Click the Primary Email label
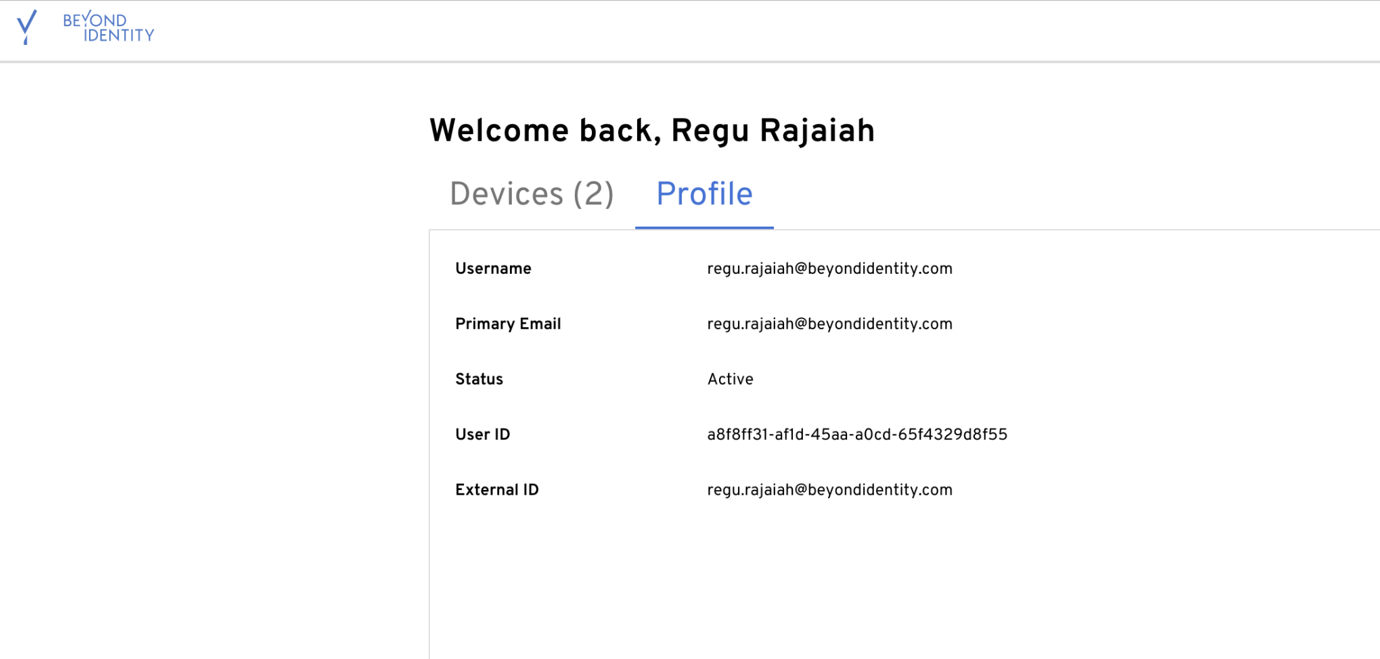Screen dimensions: 1380x659 [x=508, y=324]
